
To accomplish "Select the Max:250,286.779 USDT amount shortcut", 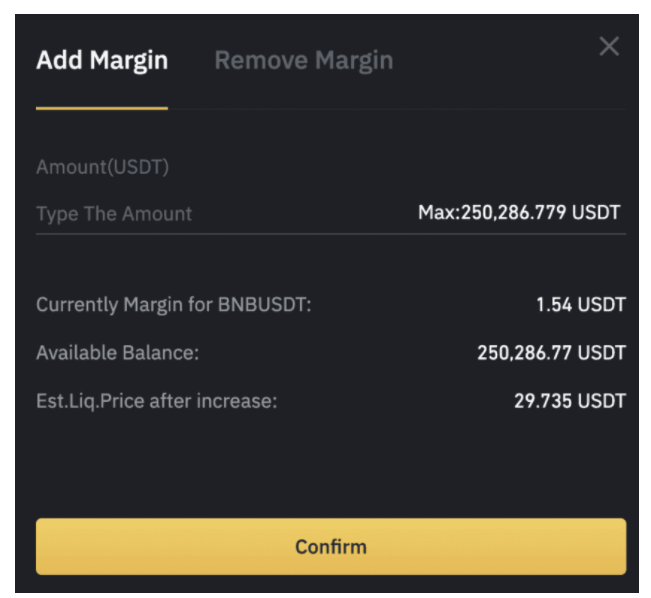I will (x=519, y=213).
